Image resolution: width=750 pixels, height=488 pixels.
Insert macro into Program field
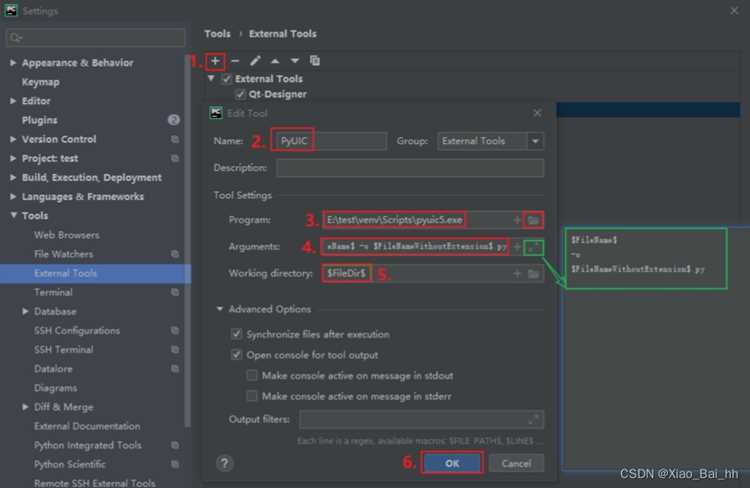(x=517, y=220)
